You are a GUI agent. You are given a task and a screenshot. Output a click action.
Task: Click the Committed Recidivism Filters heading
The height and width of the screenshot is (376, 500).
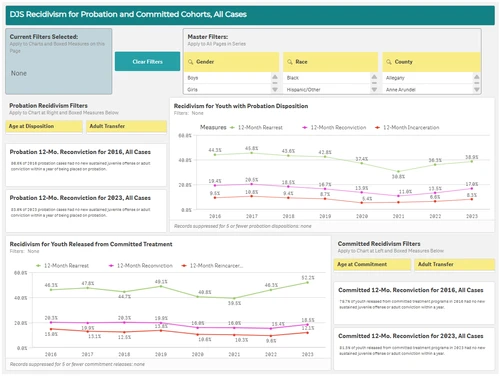pos(379,244)
